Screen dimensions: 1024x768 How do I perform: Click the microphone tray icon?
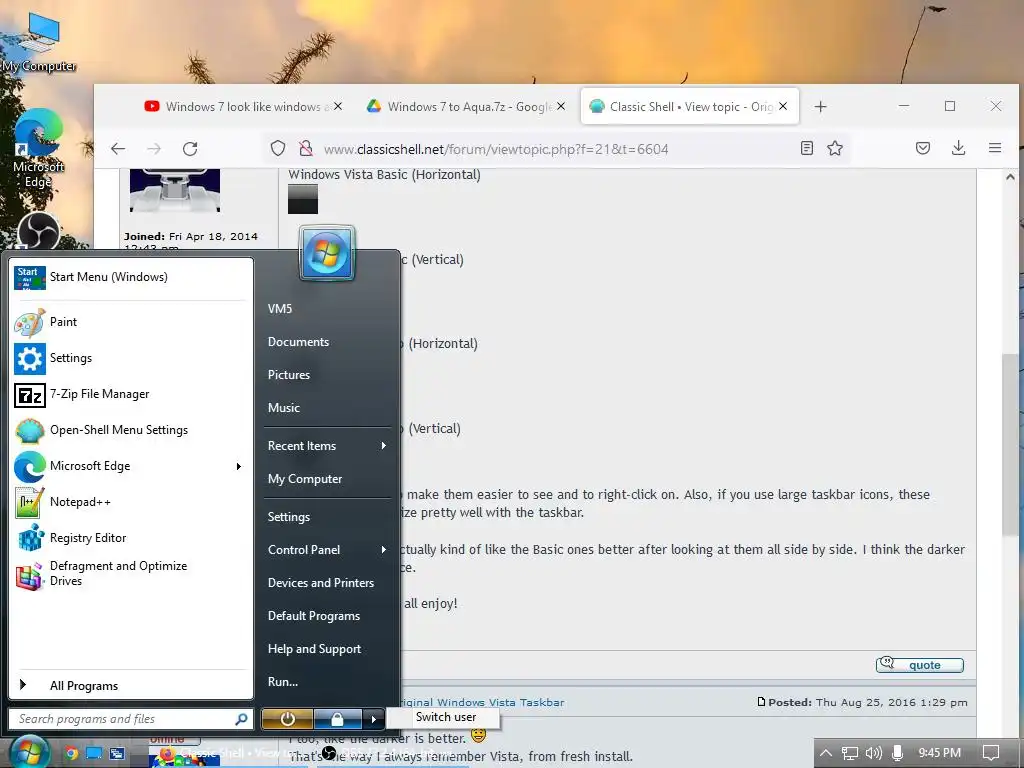tap(897, 753)
